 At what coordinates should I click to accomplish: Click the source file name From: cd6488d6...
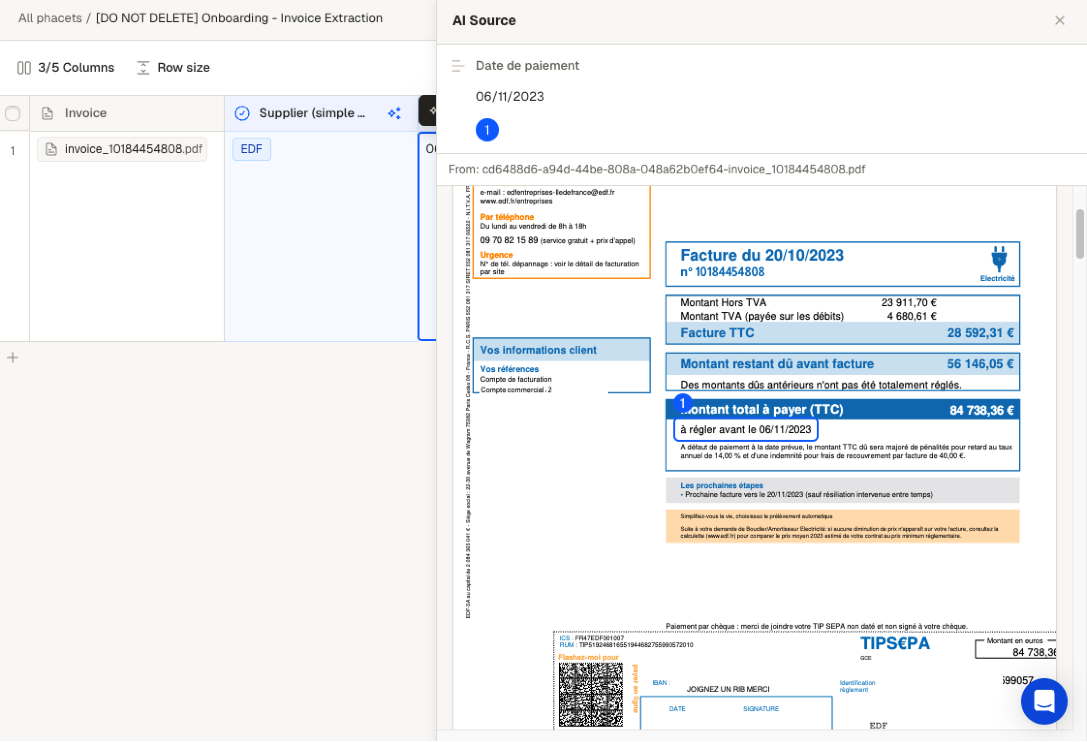click(x=656, y=169)
